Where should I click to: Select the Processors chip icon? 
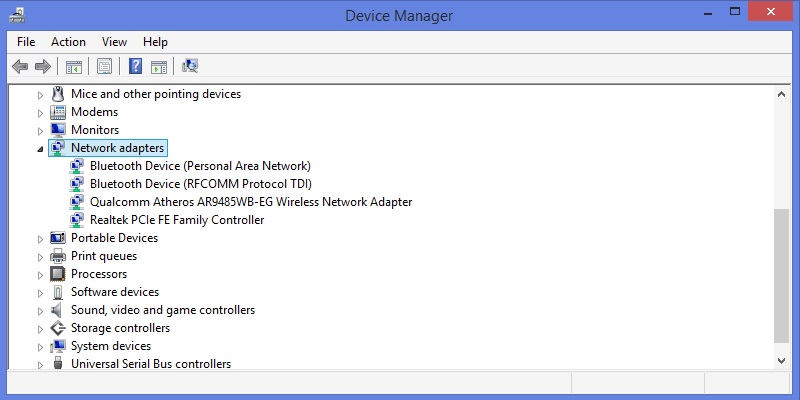58,274
